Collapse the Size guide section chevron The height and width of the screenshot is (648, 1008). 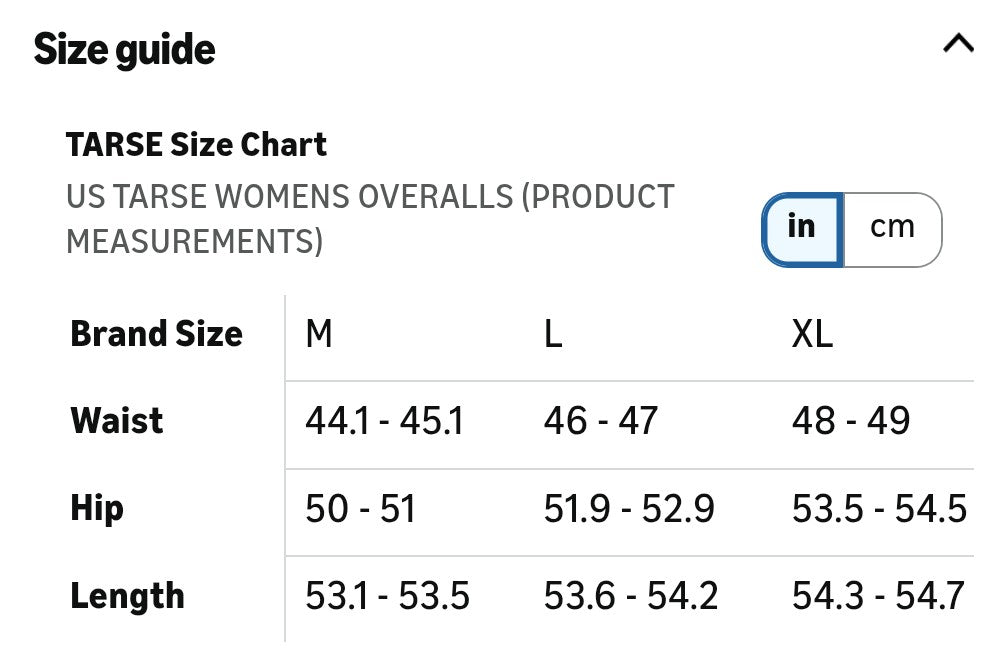tap(958, 44)
